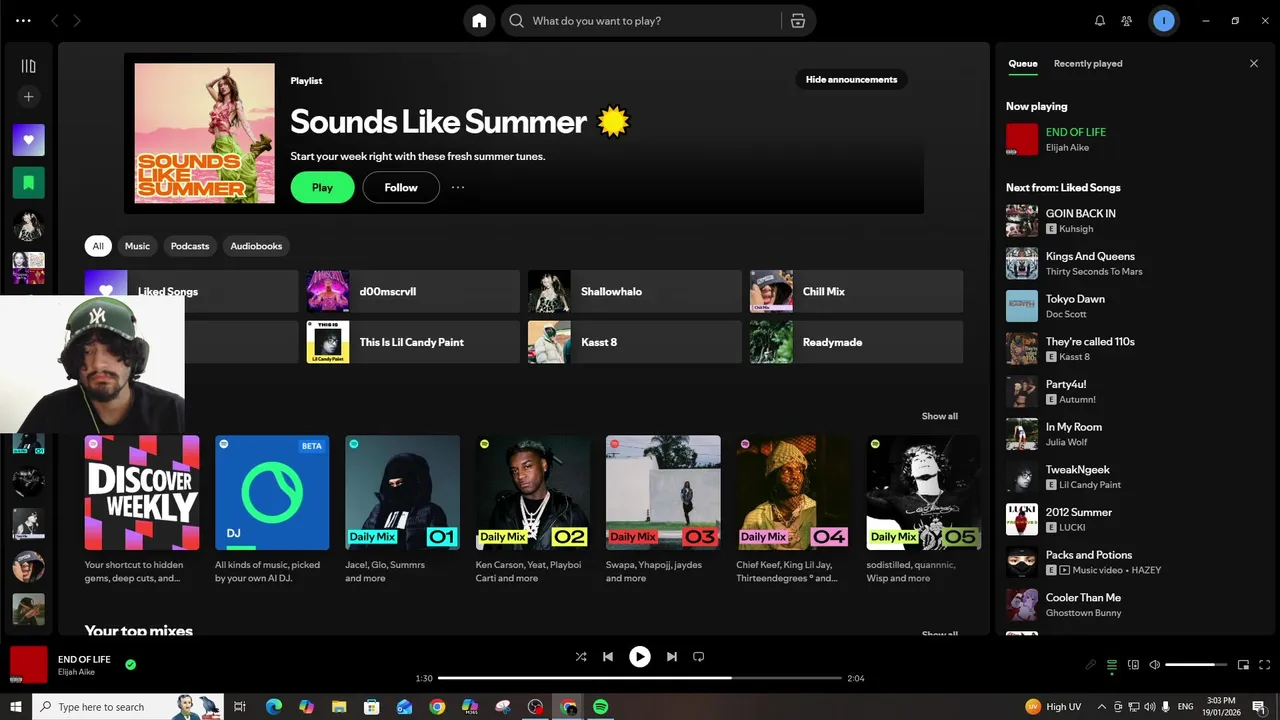Click Spotify icon in the taskbar
This screenshot has height=720, width=1280.
click(600, 707)
